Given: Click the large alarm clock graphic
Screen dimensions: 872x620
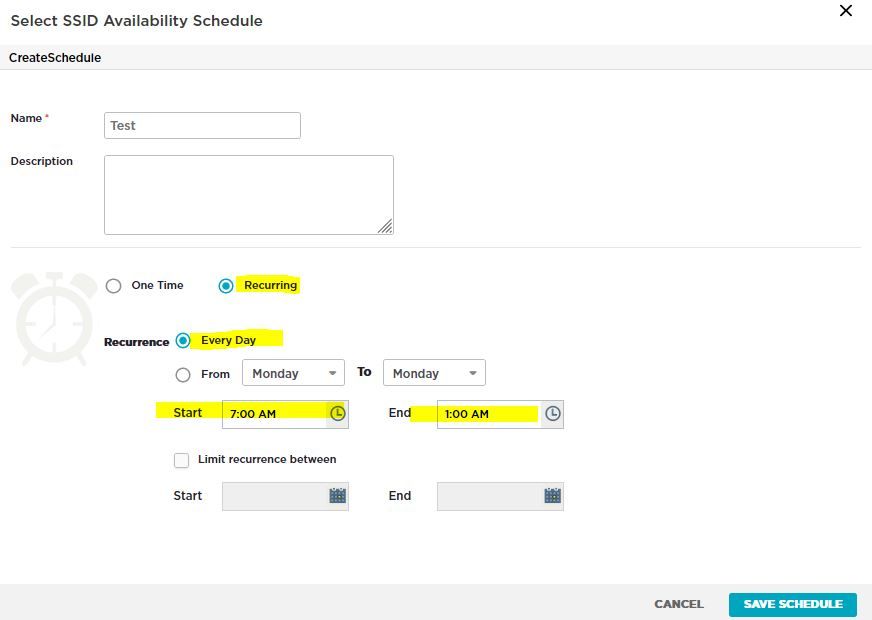Looking at the screenshot, I should point(54,317).
